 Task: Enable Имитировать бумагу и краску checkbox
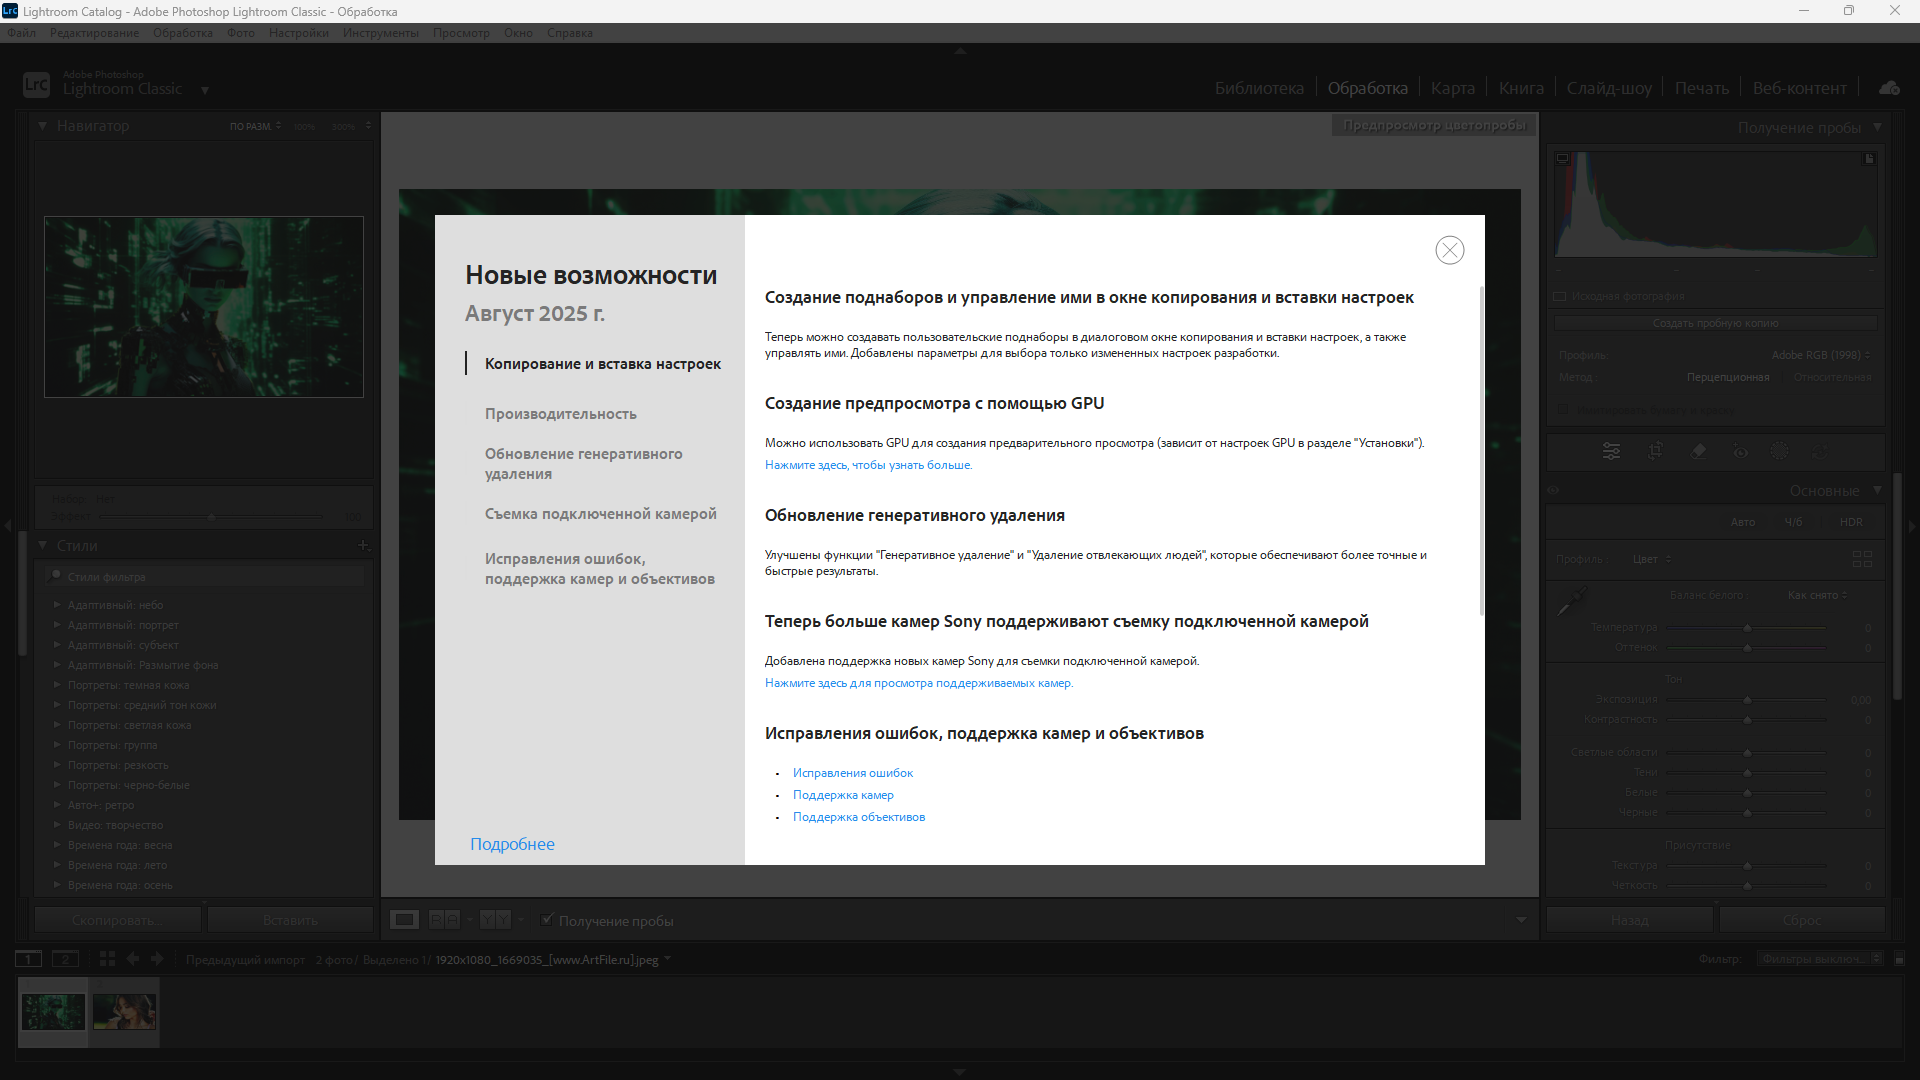(x=1563, y=410)
